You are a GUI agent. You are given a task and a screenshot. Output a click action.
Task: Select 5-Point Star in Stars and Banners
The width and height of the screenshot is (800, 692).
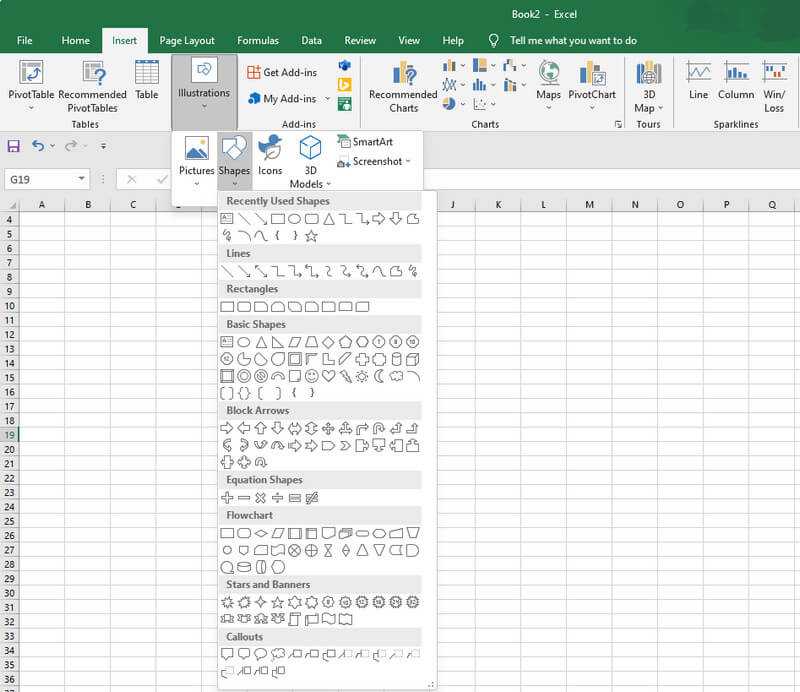278,603
